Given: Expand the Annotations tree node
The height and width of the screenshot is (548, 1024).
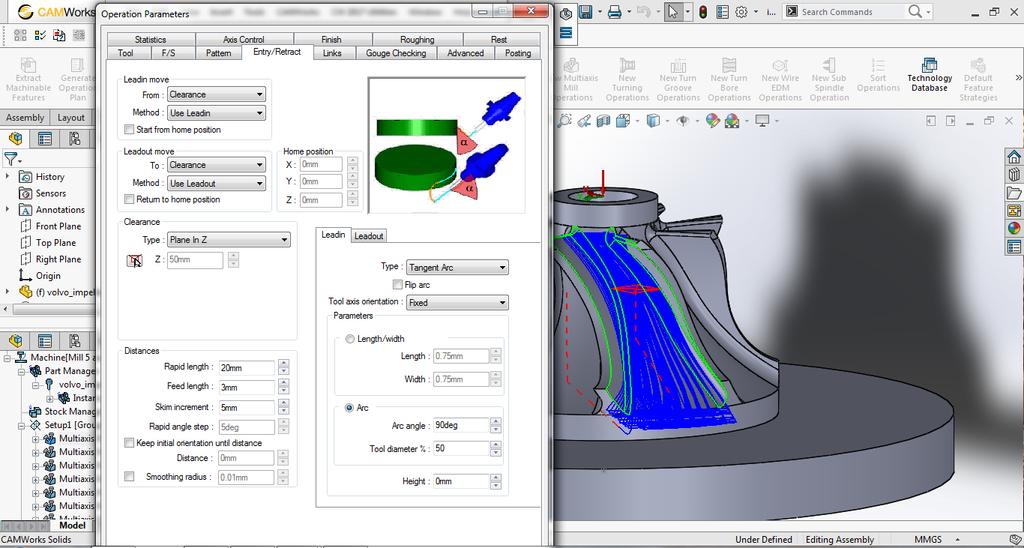Looking at the screenshot, I should [7, 209].
